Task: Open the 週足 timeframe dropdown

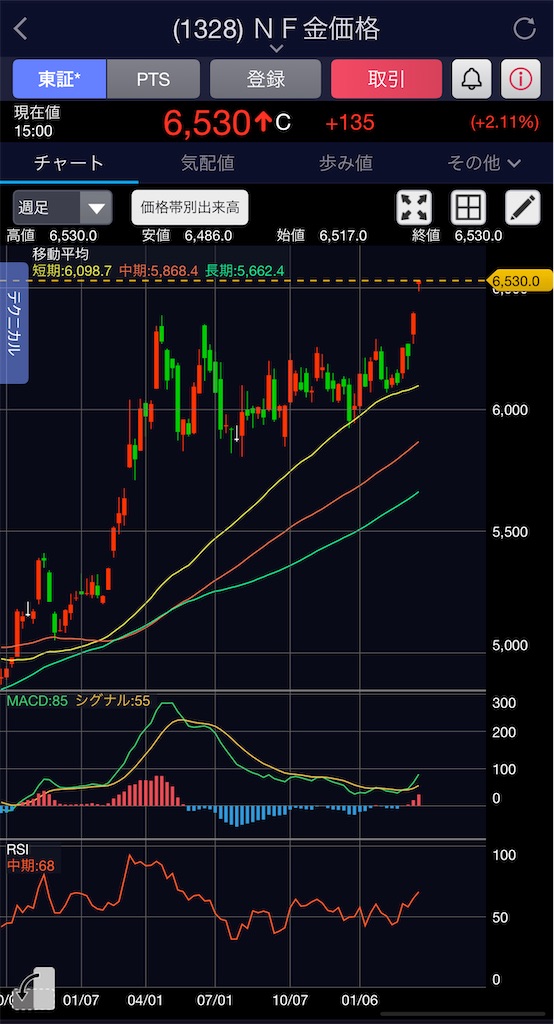Action: coord(63,208)
